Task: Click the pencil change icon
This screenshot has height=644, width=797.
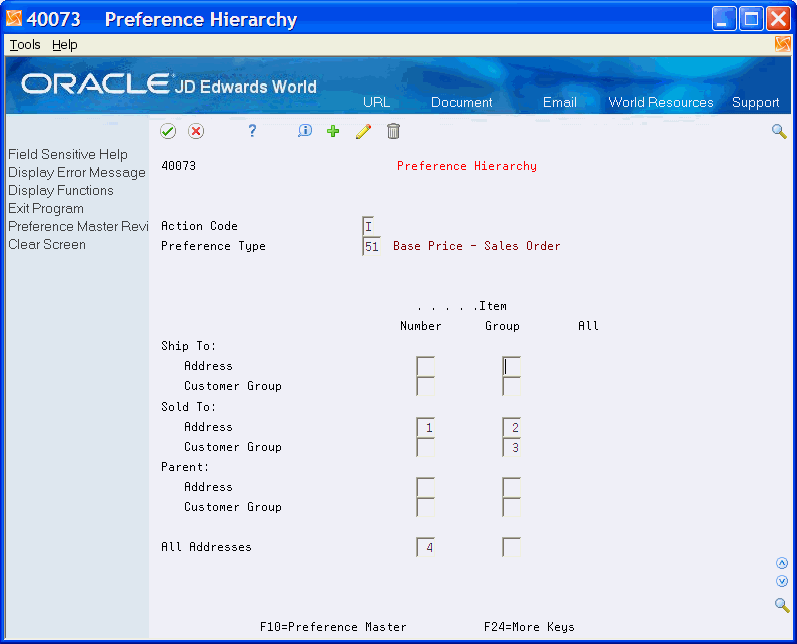Action: pos(363,131)
